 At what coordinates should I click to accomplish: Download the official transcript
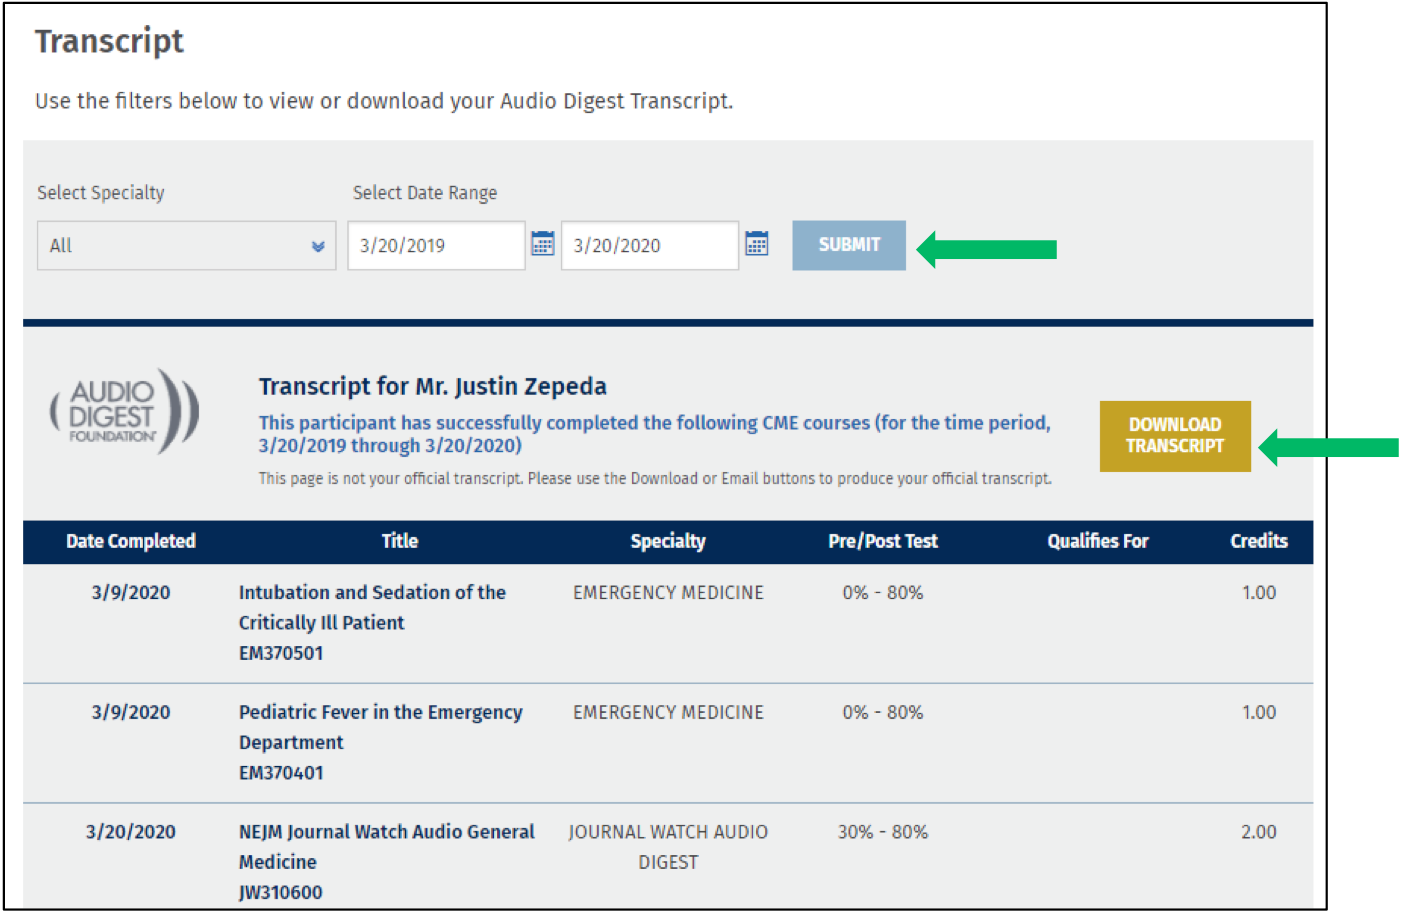pyautogui.click(x=1175, y=436)
